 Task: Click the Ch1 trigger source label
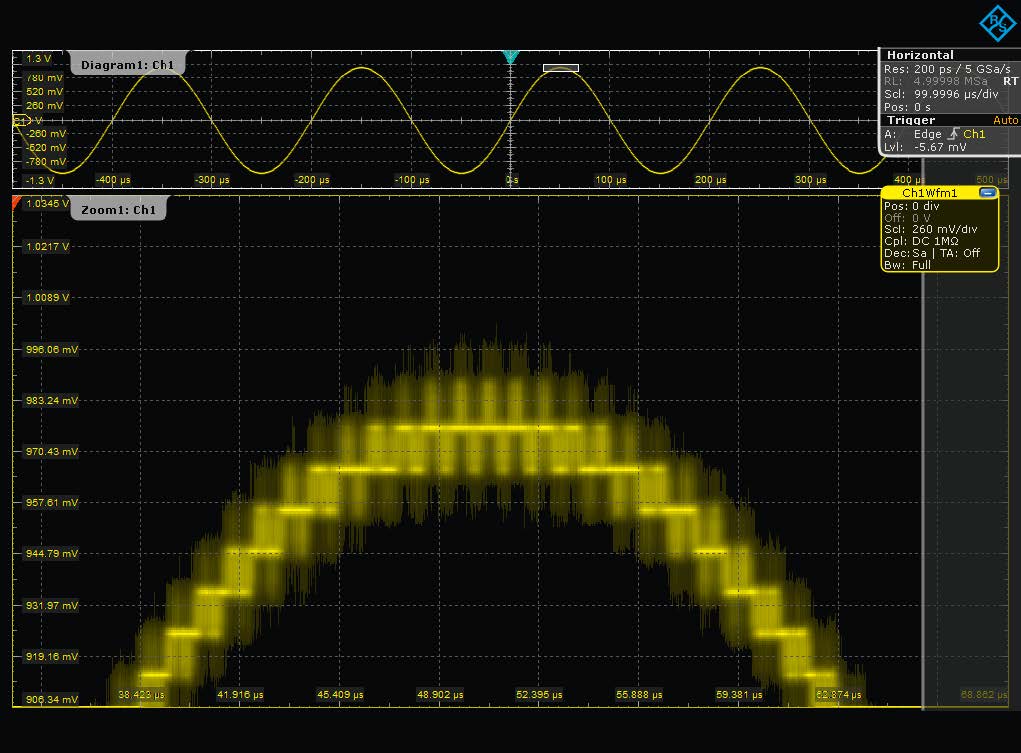(975, 134)
